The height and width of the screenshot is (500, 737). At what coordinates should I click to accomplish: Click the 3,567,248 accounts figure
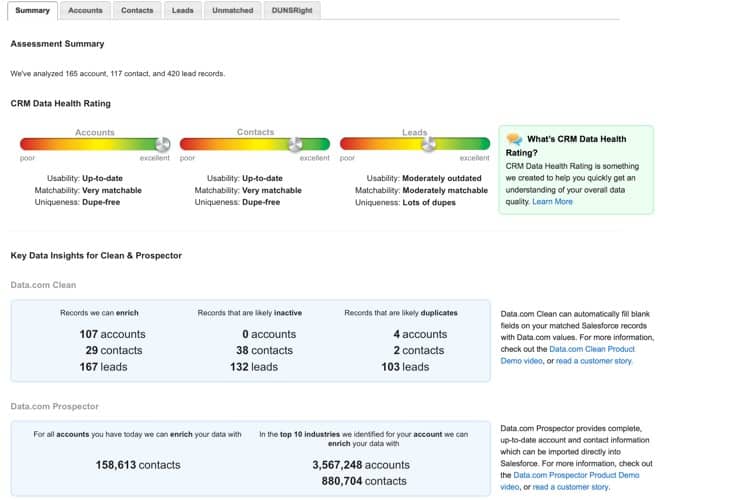[x=361, y=465]
